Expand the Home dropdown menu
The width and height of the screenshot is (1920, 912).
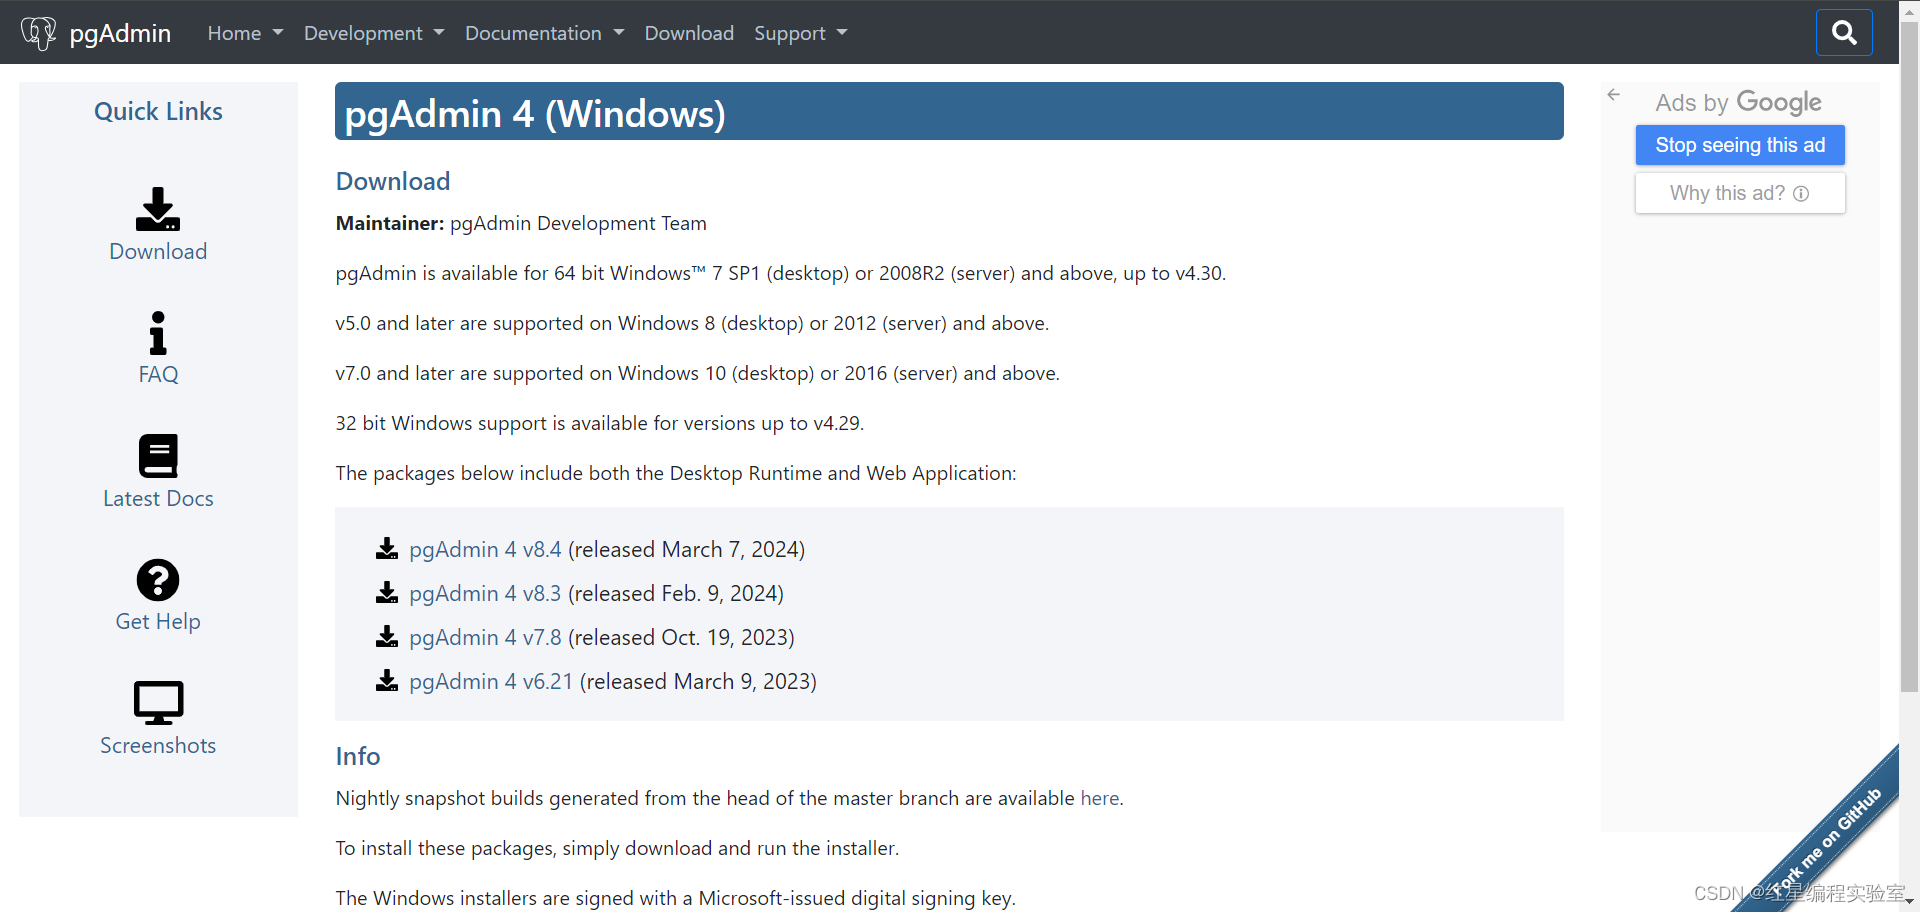[x=246, y=33]
